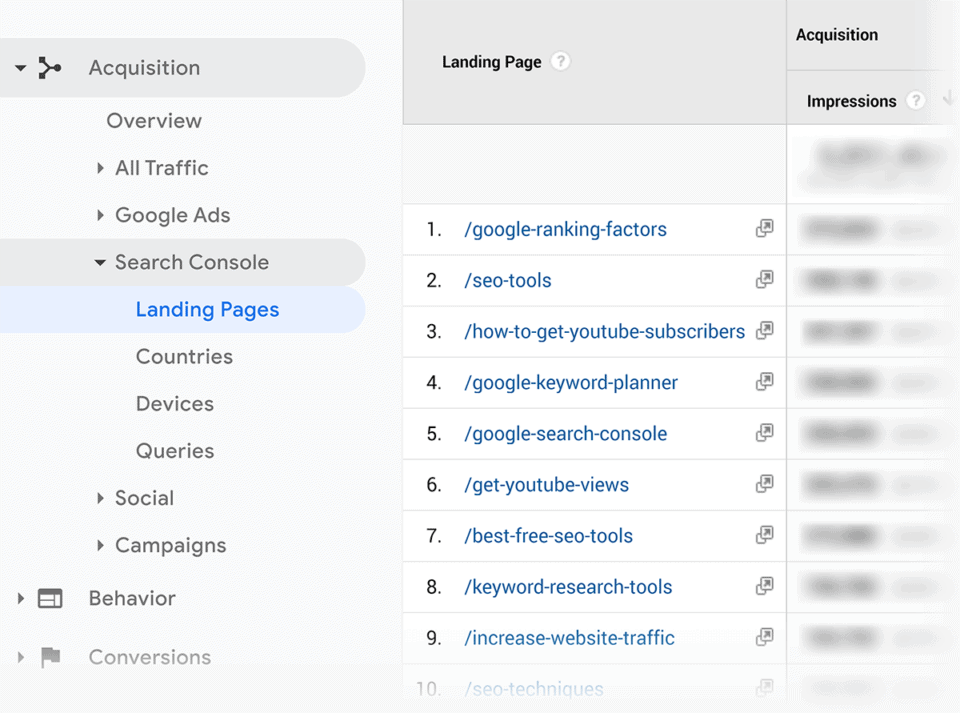Open the Queries report
960x713 pixels.
tap(175, 451)
